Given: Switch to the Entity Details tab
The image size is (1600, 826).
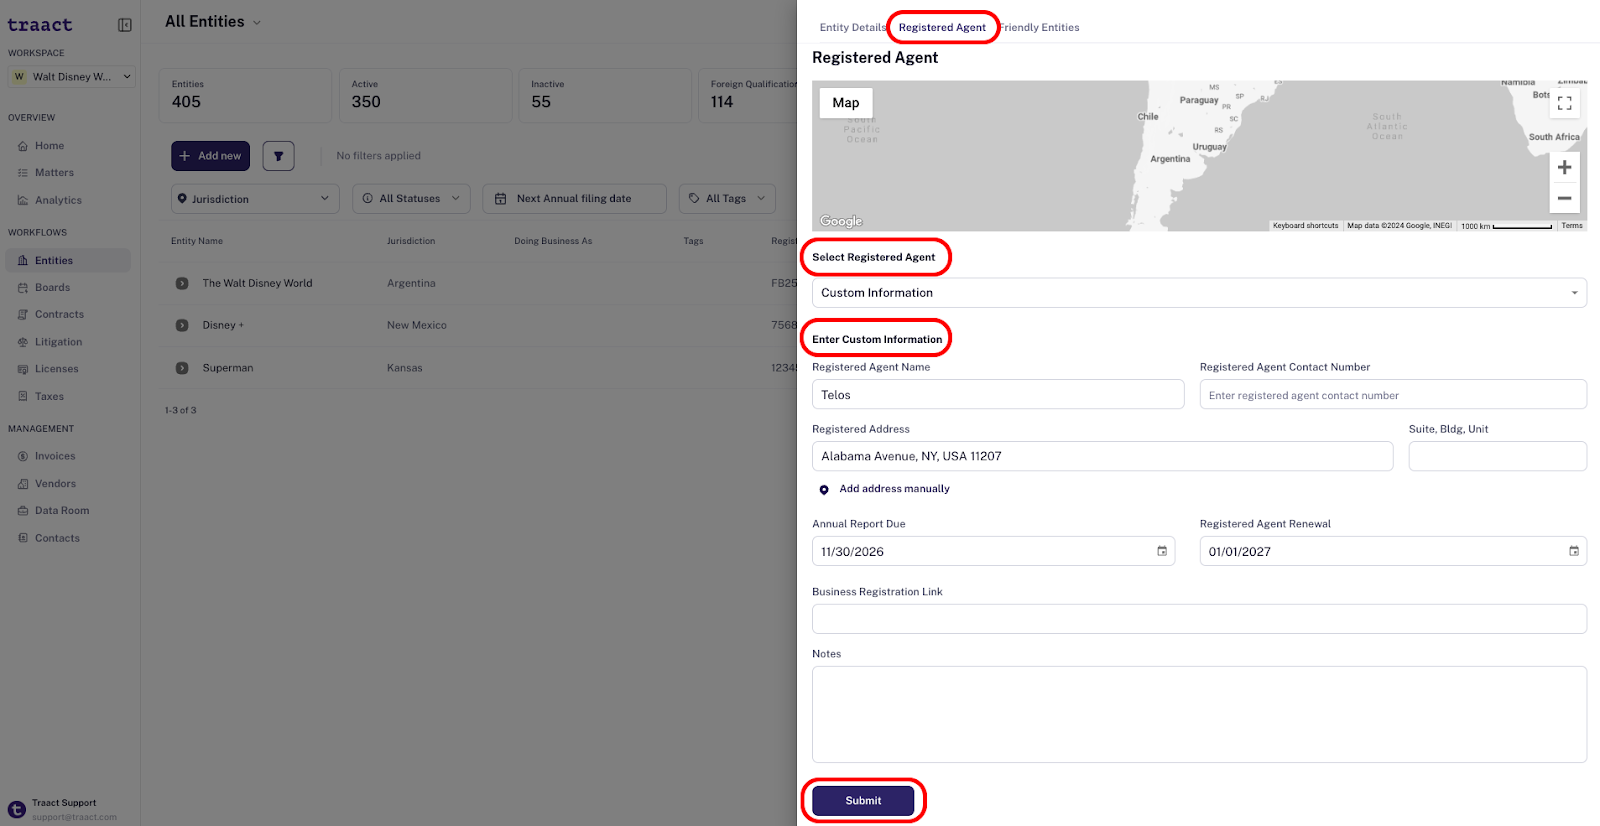Looking at the screenshot, I should tap(852, 28).
